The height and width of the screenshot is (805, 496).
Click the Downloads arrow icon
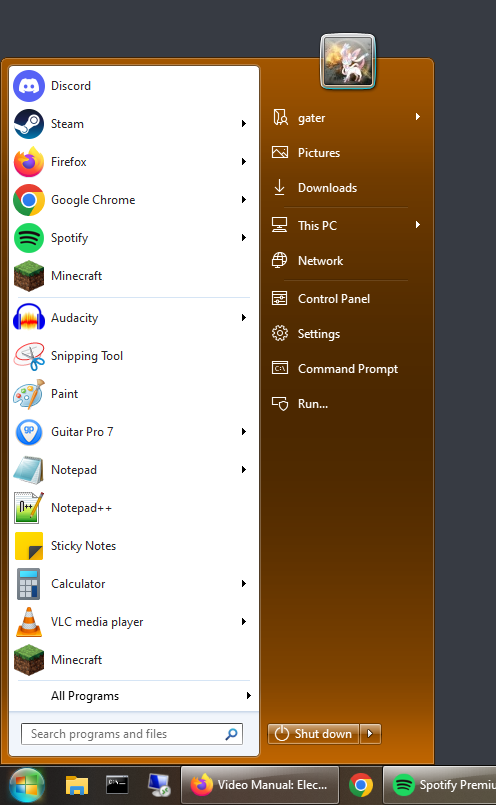(280, 187)
